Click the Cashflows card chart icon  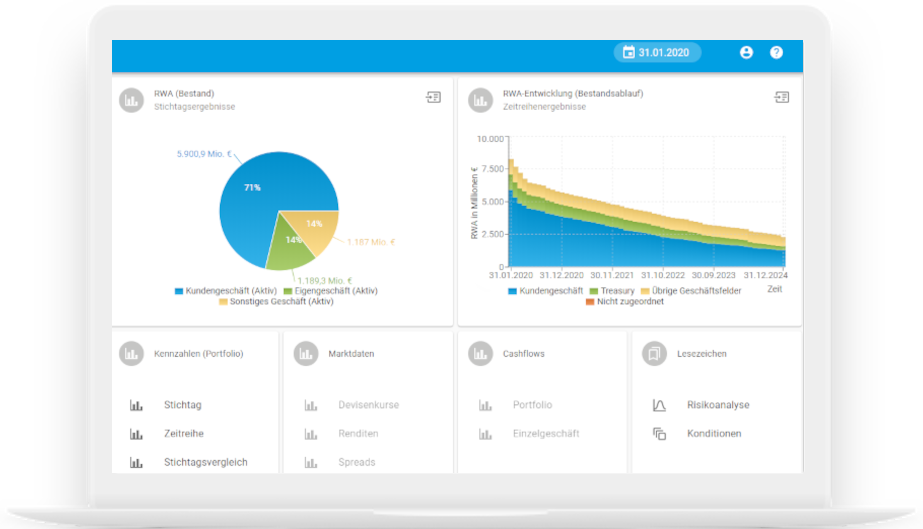pos(479,353)
